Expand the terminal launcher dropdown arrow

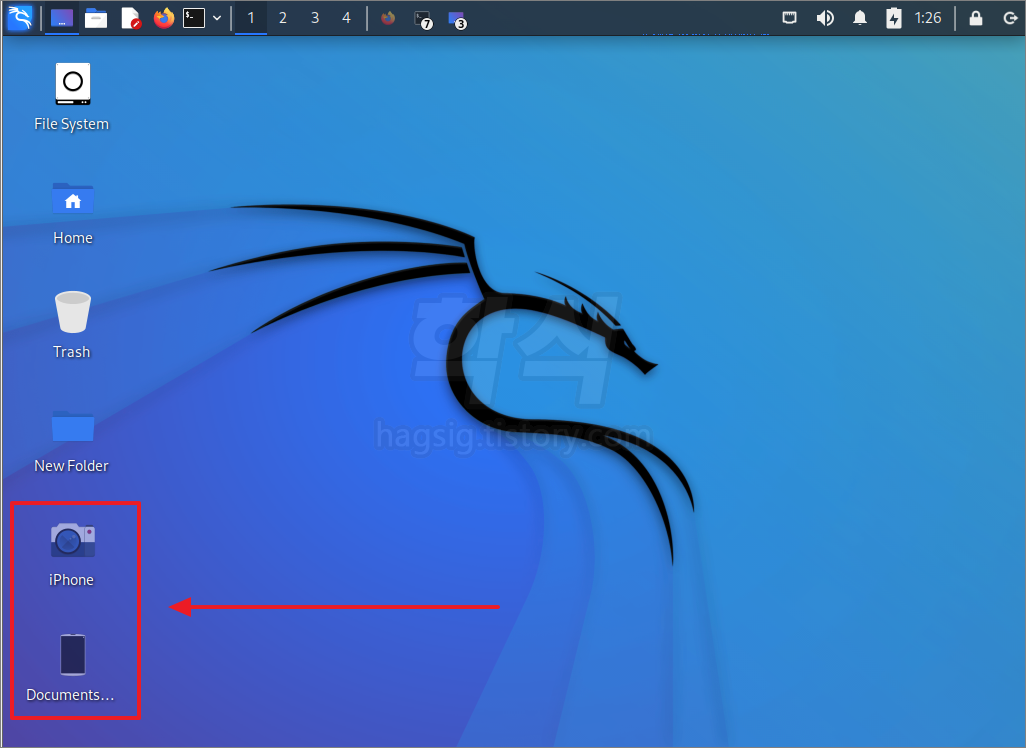point(217,18)
